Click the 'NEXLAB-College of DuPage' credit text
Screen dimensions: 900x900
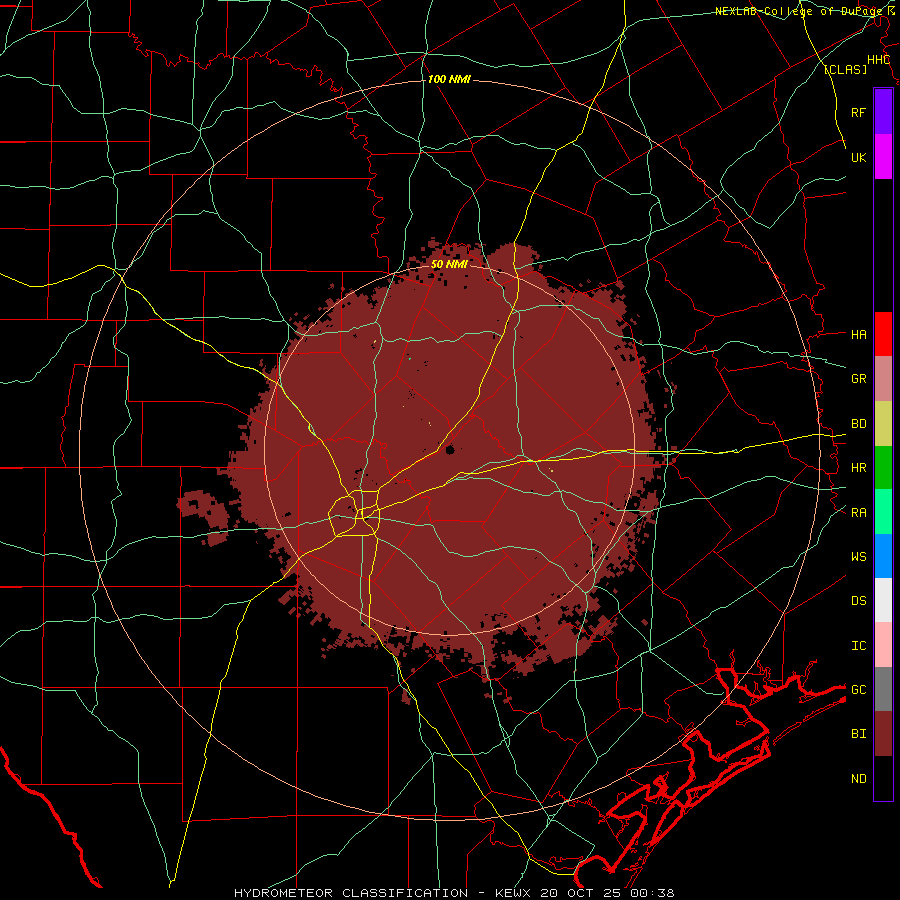800,11
